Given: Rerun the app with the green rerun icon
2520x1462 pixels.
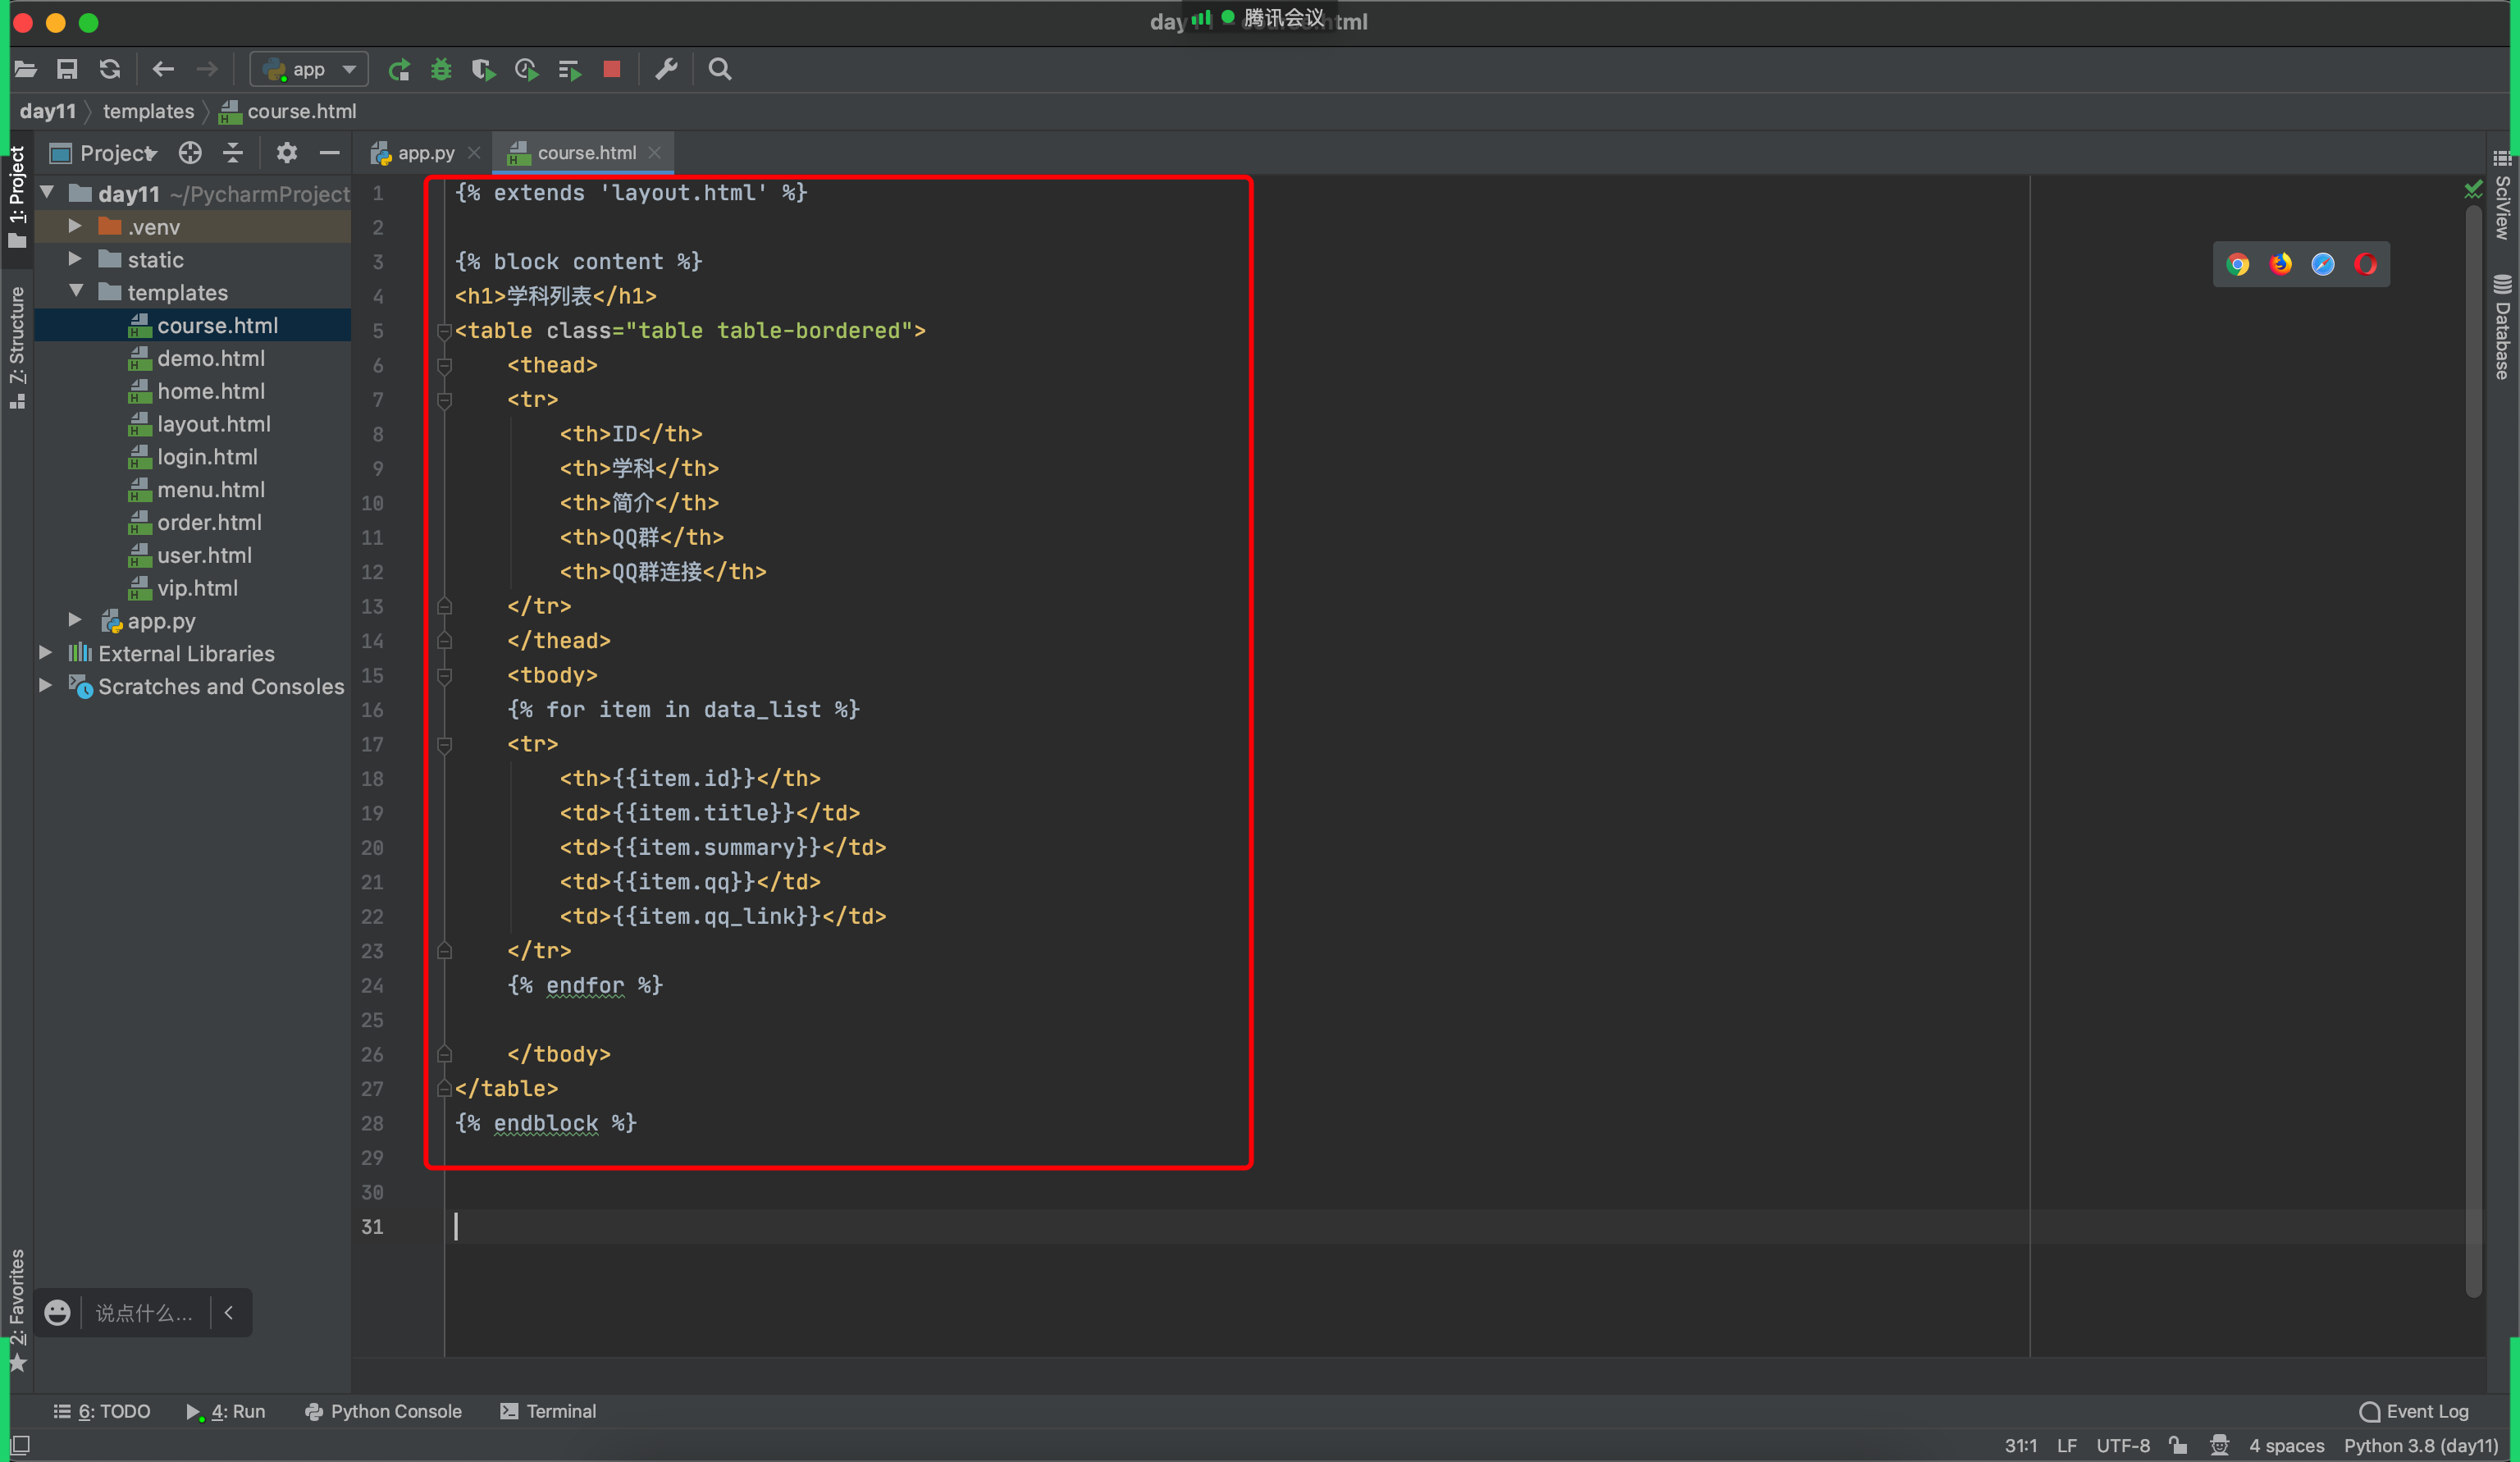Looking at the screenshot, I should (399, 69).
